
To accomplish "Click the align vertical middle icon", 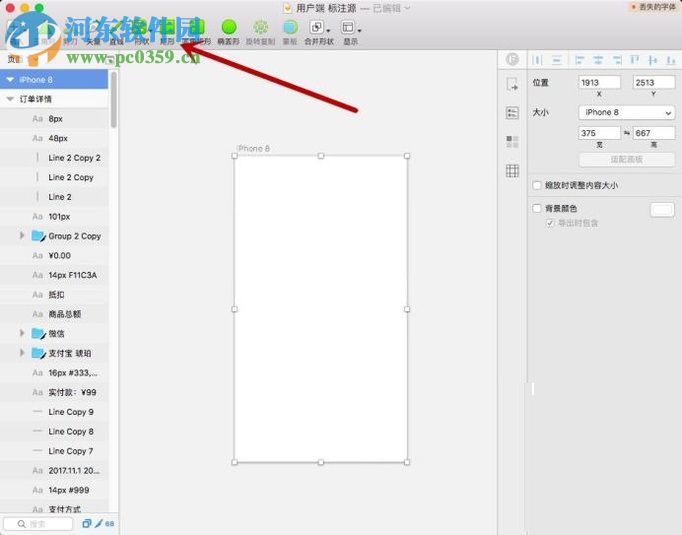I will (x=652, y=60).
